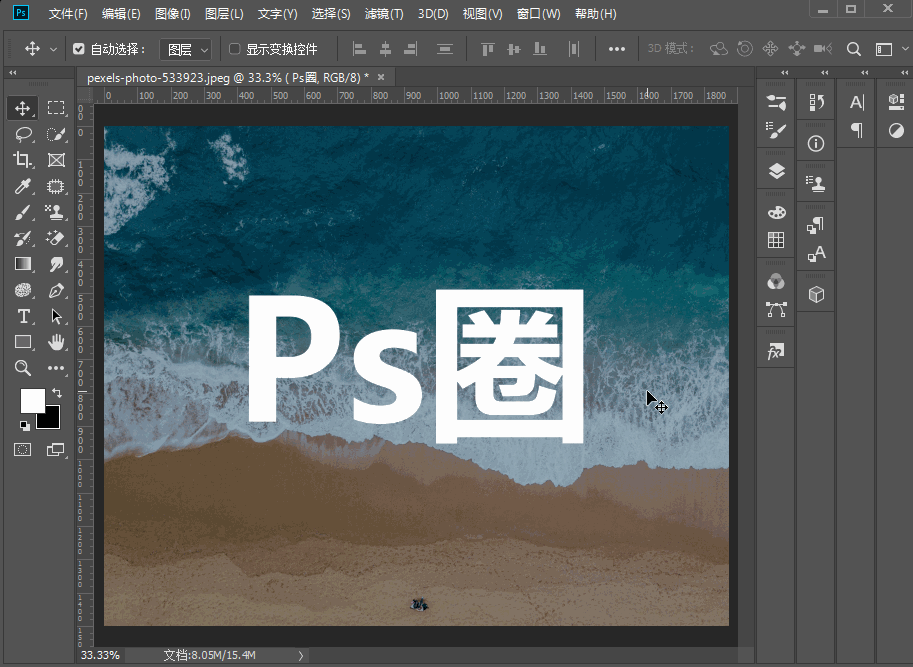
Task: Select the Clone Stamp tool
Action: click(55, 212)
